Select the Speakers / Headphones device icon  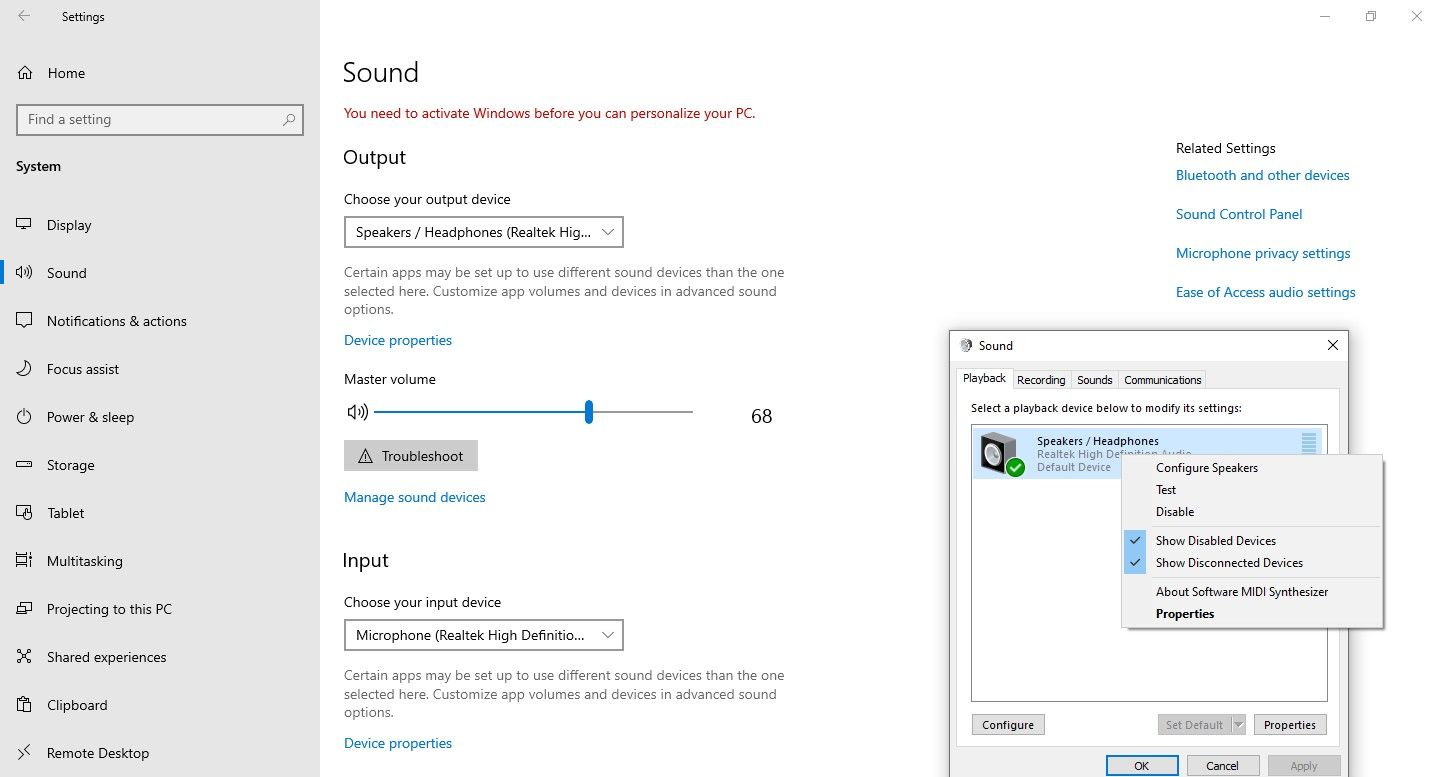[1001, 454]
